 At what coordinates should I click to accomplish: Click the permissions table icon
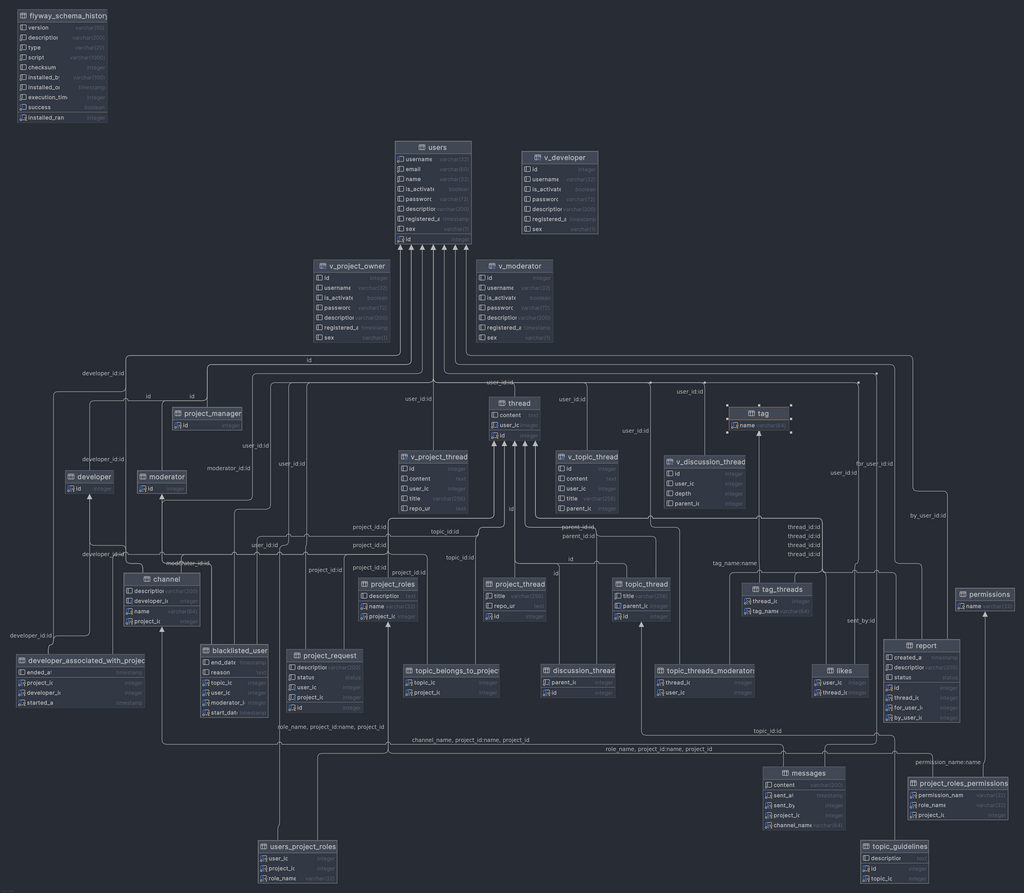(x=962, y=595)
